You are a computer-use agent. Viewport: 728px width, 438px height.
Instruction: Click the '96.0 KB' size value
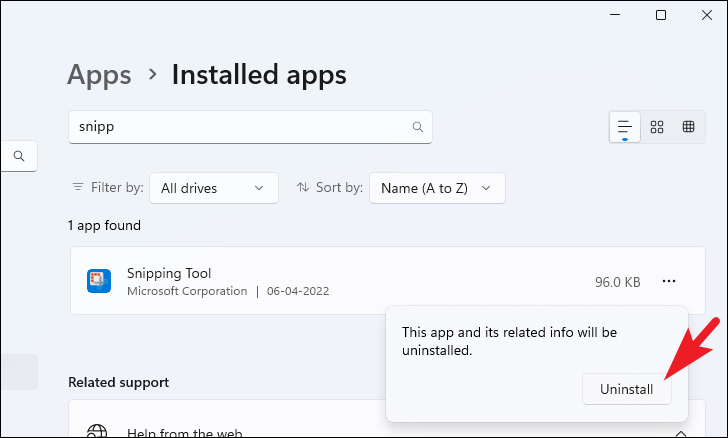click(x=618, y=282)
